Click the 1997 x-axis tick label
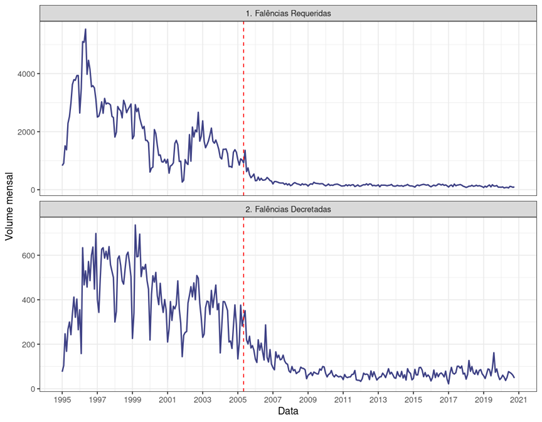 coord(97,400)
